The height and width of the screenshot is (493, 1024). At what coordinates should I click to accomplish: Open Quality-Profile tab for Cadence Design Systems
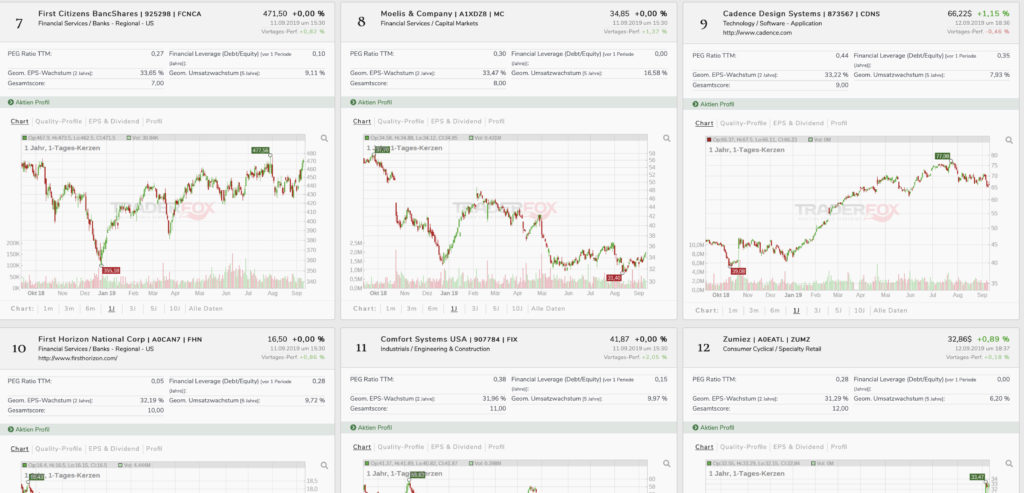click(743, 123)
